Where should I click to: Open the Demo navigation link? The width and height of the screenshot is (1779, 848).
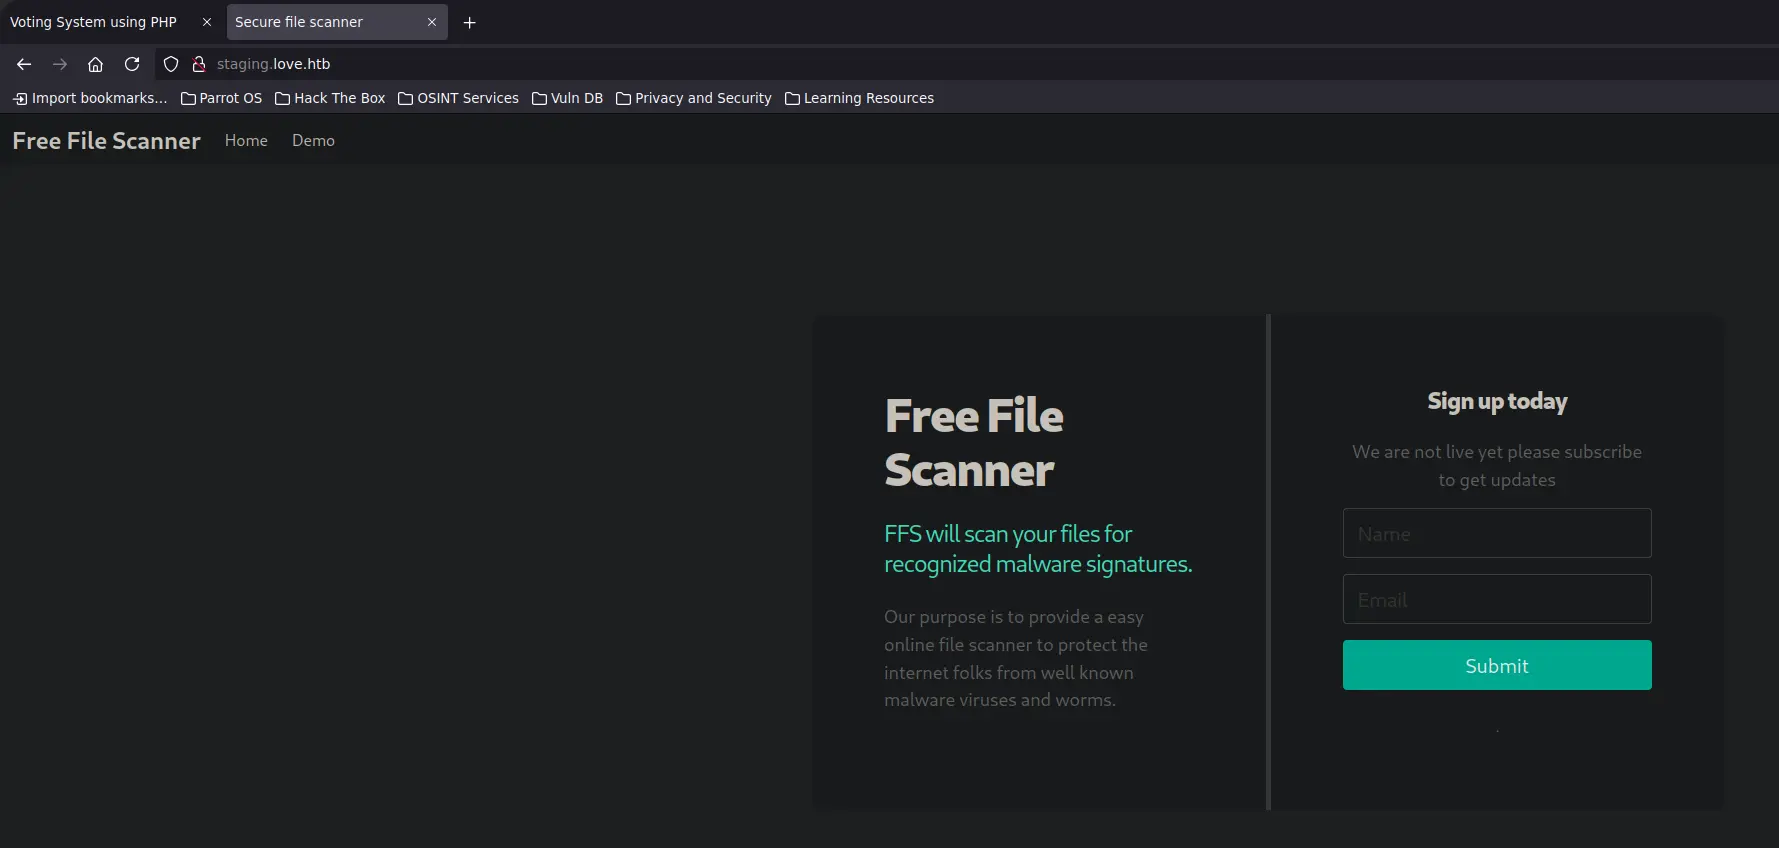tap(313, 141)
